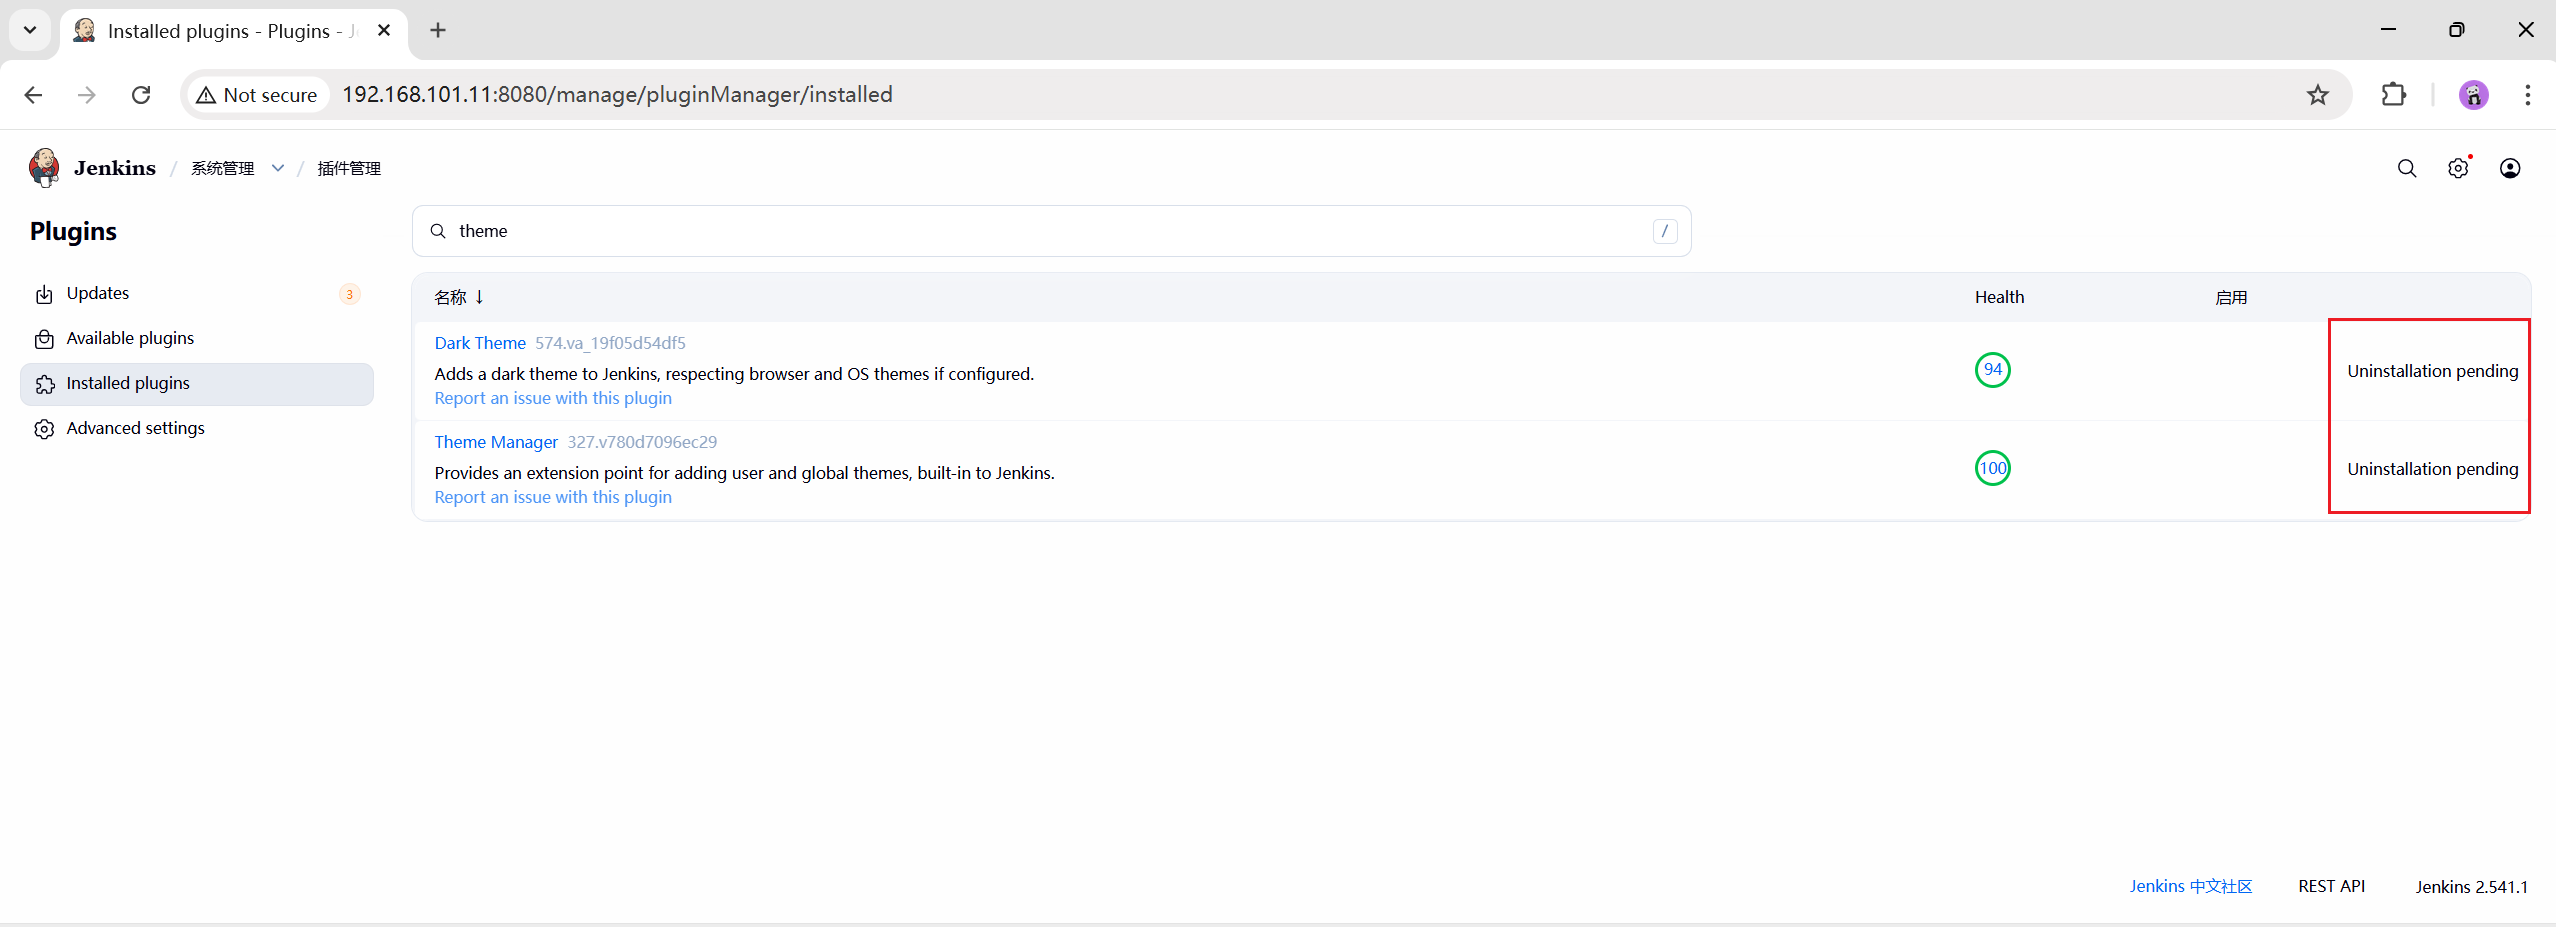Screen dimensions: 2556x927
Task: Sort plugins by 名称 column
Action: pyautogui.click(x=459, y=297)
